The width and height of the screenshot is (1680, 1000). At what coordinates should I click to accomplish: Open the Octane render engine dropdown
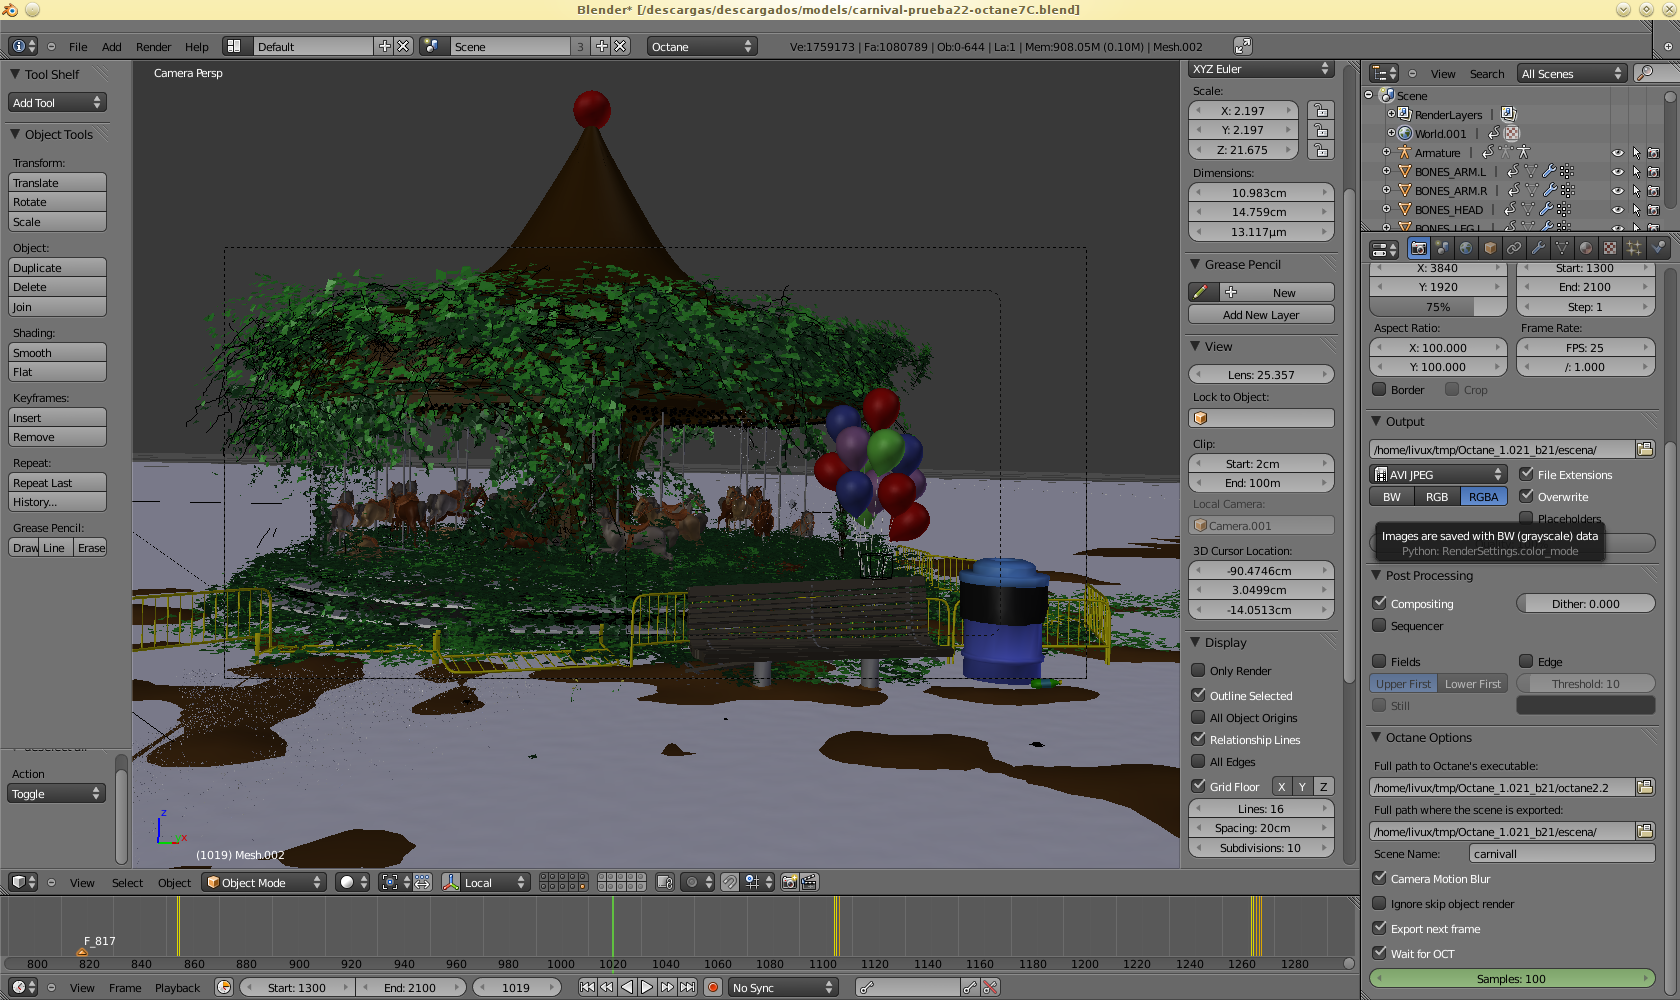[x=702, y=46]
